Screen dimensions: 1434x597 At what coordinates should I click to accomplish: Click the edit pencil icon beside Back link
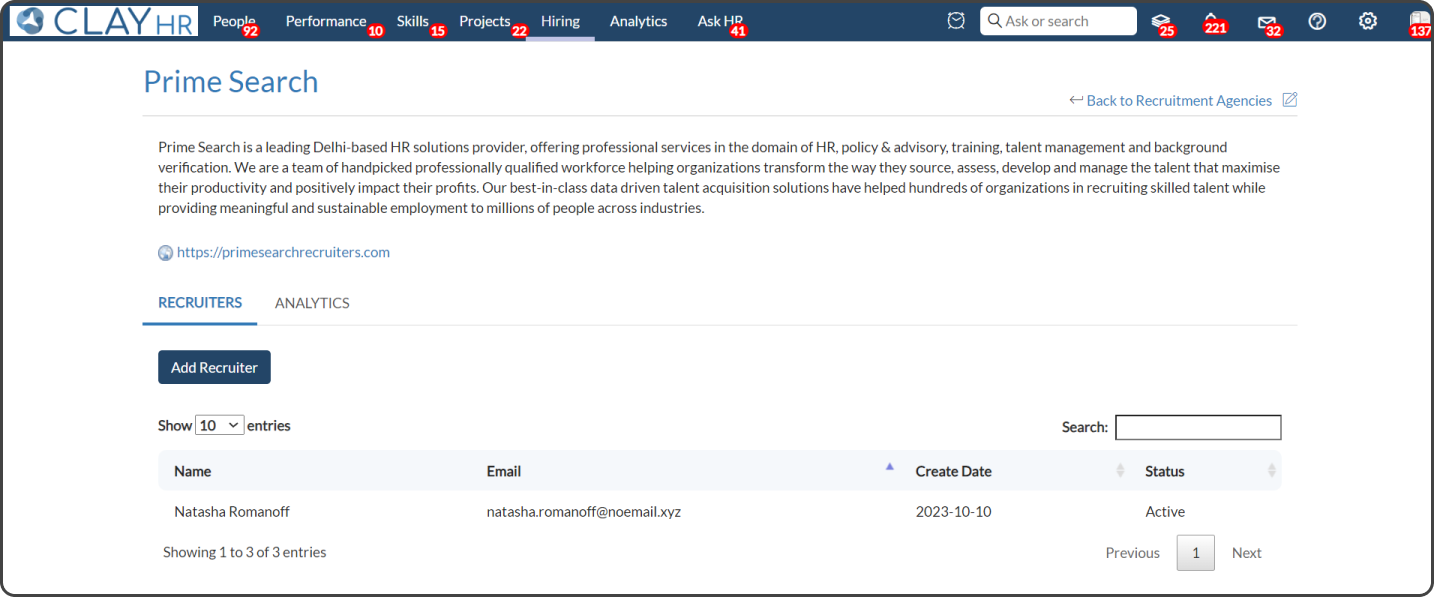pos(1290,100)
